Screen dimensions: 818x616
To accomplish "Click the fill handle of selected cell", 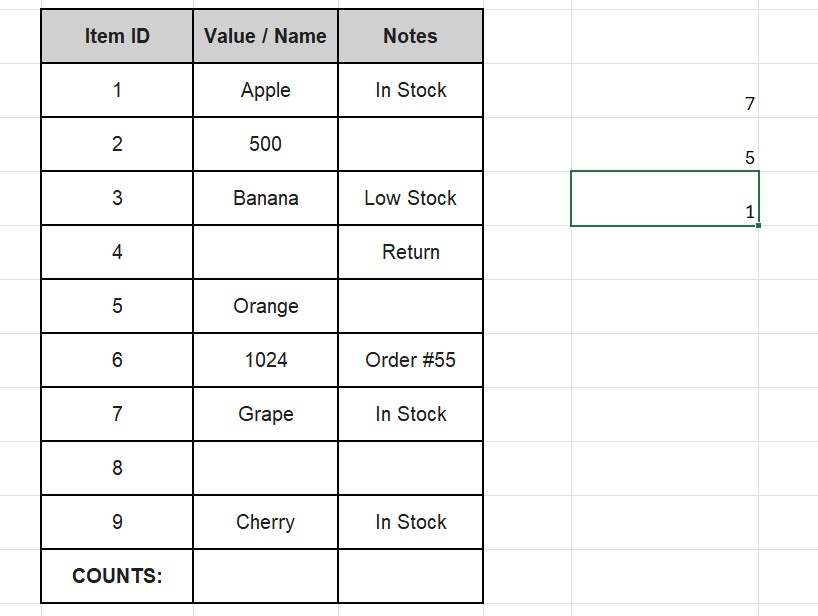I will (759, 226).
